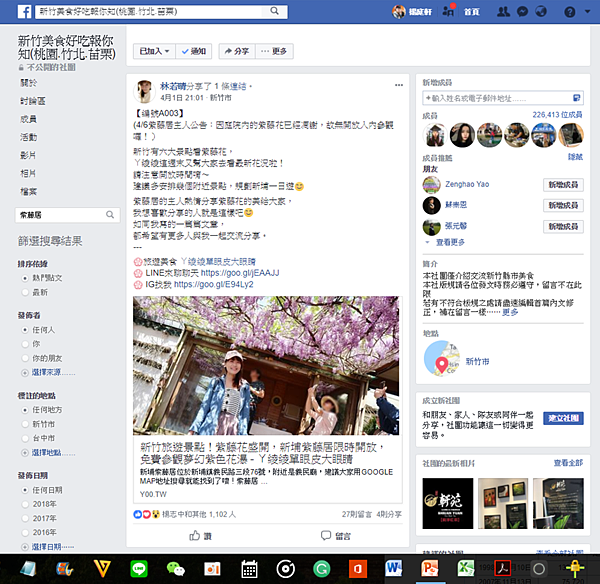Viewport: 600px width, 584px height.
Task: Click the address-book icon in the add-member field
Action: (x=576, y=98)
